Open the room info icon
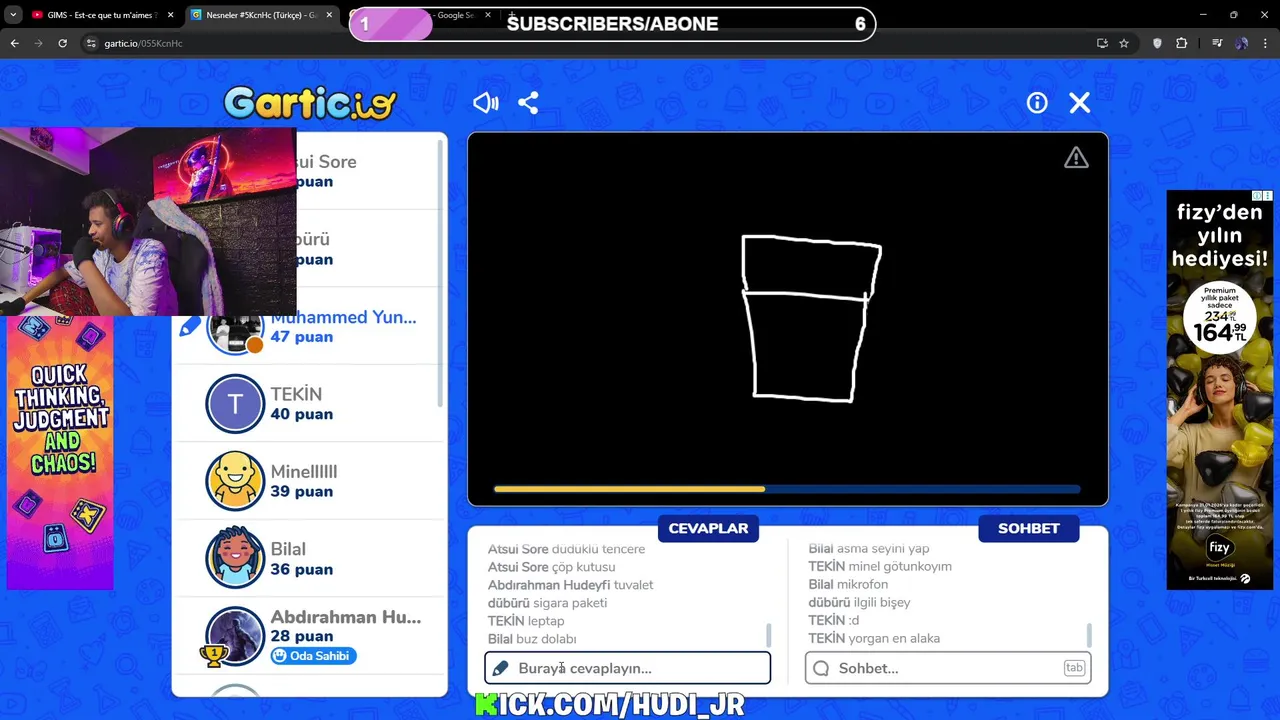Screen dimensions: 1280x720 (x=1037, y=103)
